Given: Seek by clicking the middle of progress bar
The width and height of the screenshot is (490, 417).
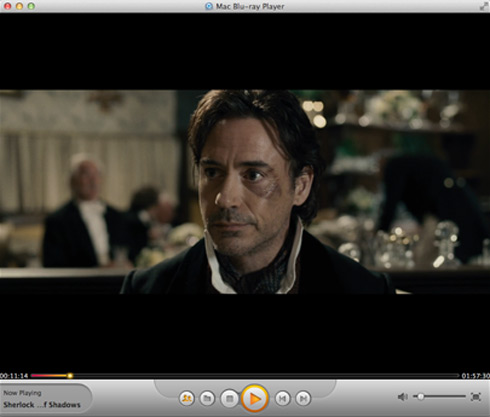Looking at the screenshot, I should pos(245,376).
